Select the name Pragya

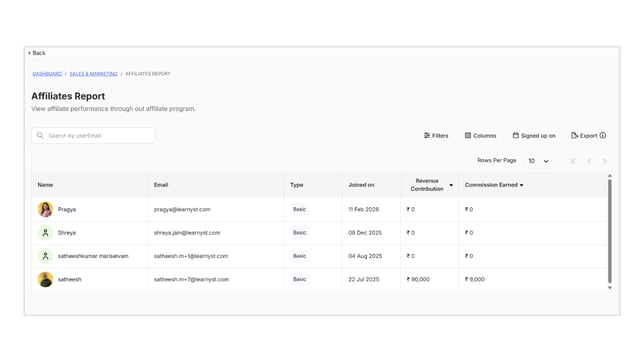tap(67, 209)
